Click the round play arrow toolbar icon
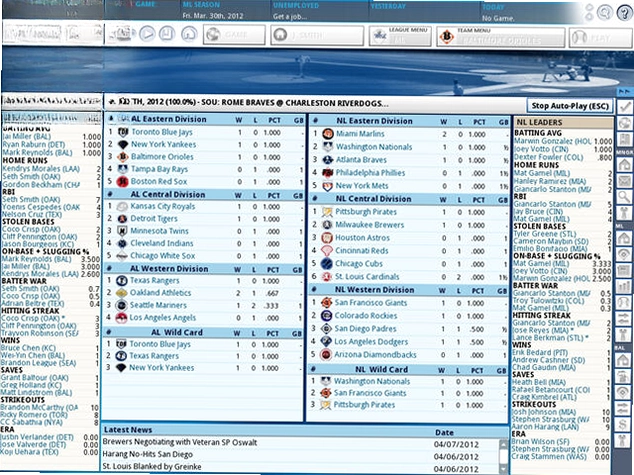 (x=147, y=34)
